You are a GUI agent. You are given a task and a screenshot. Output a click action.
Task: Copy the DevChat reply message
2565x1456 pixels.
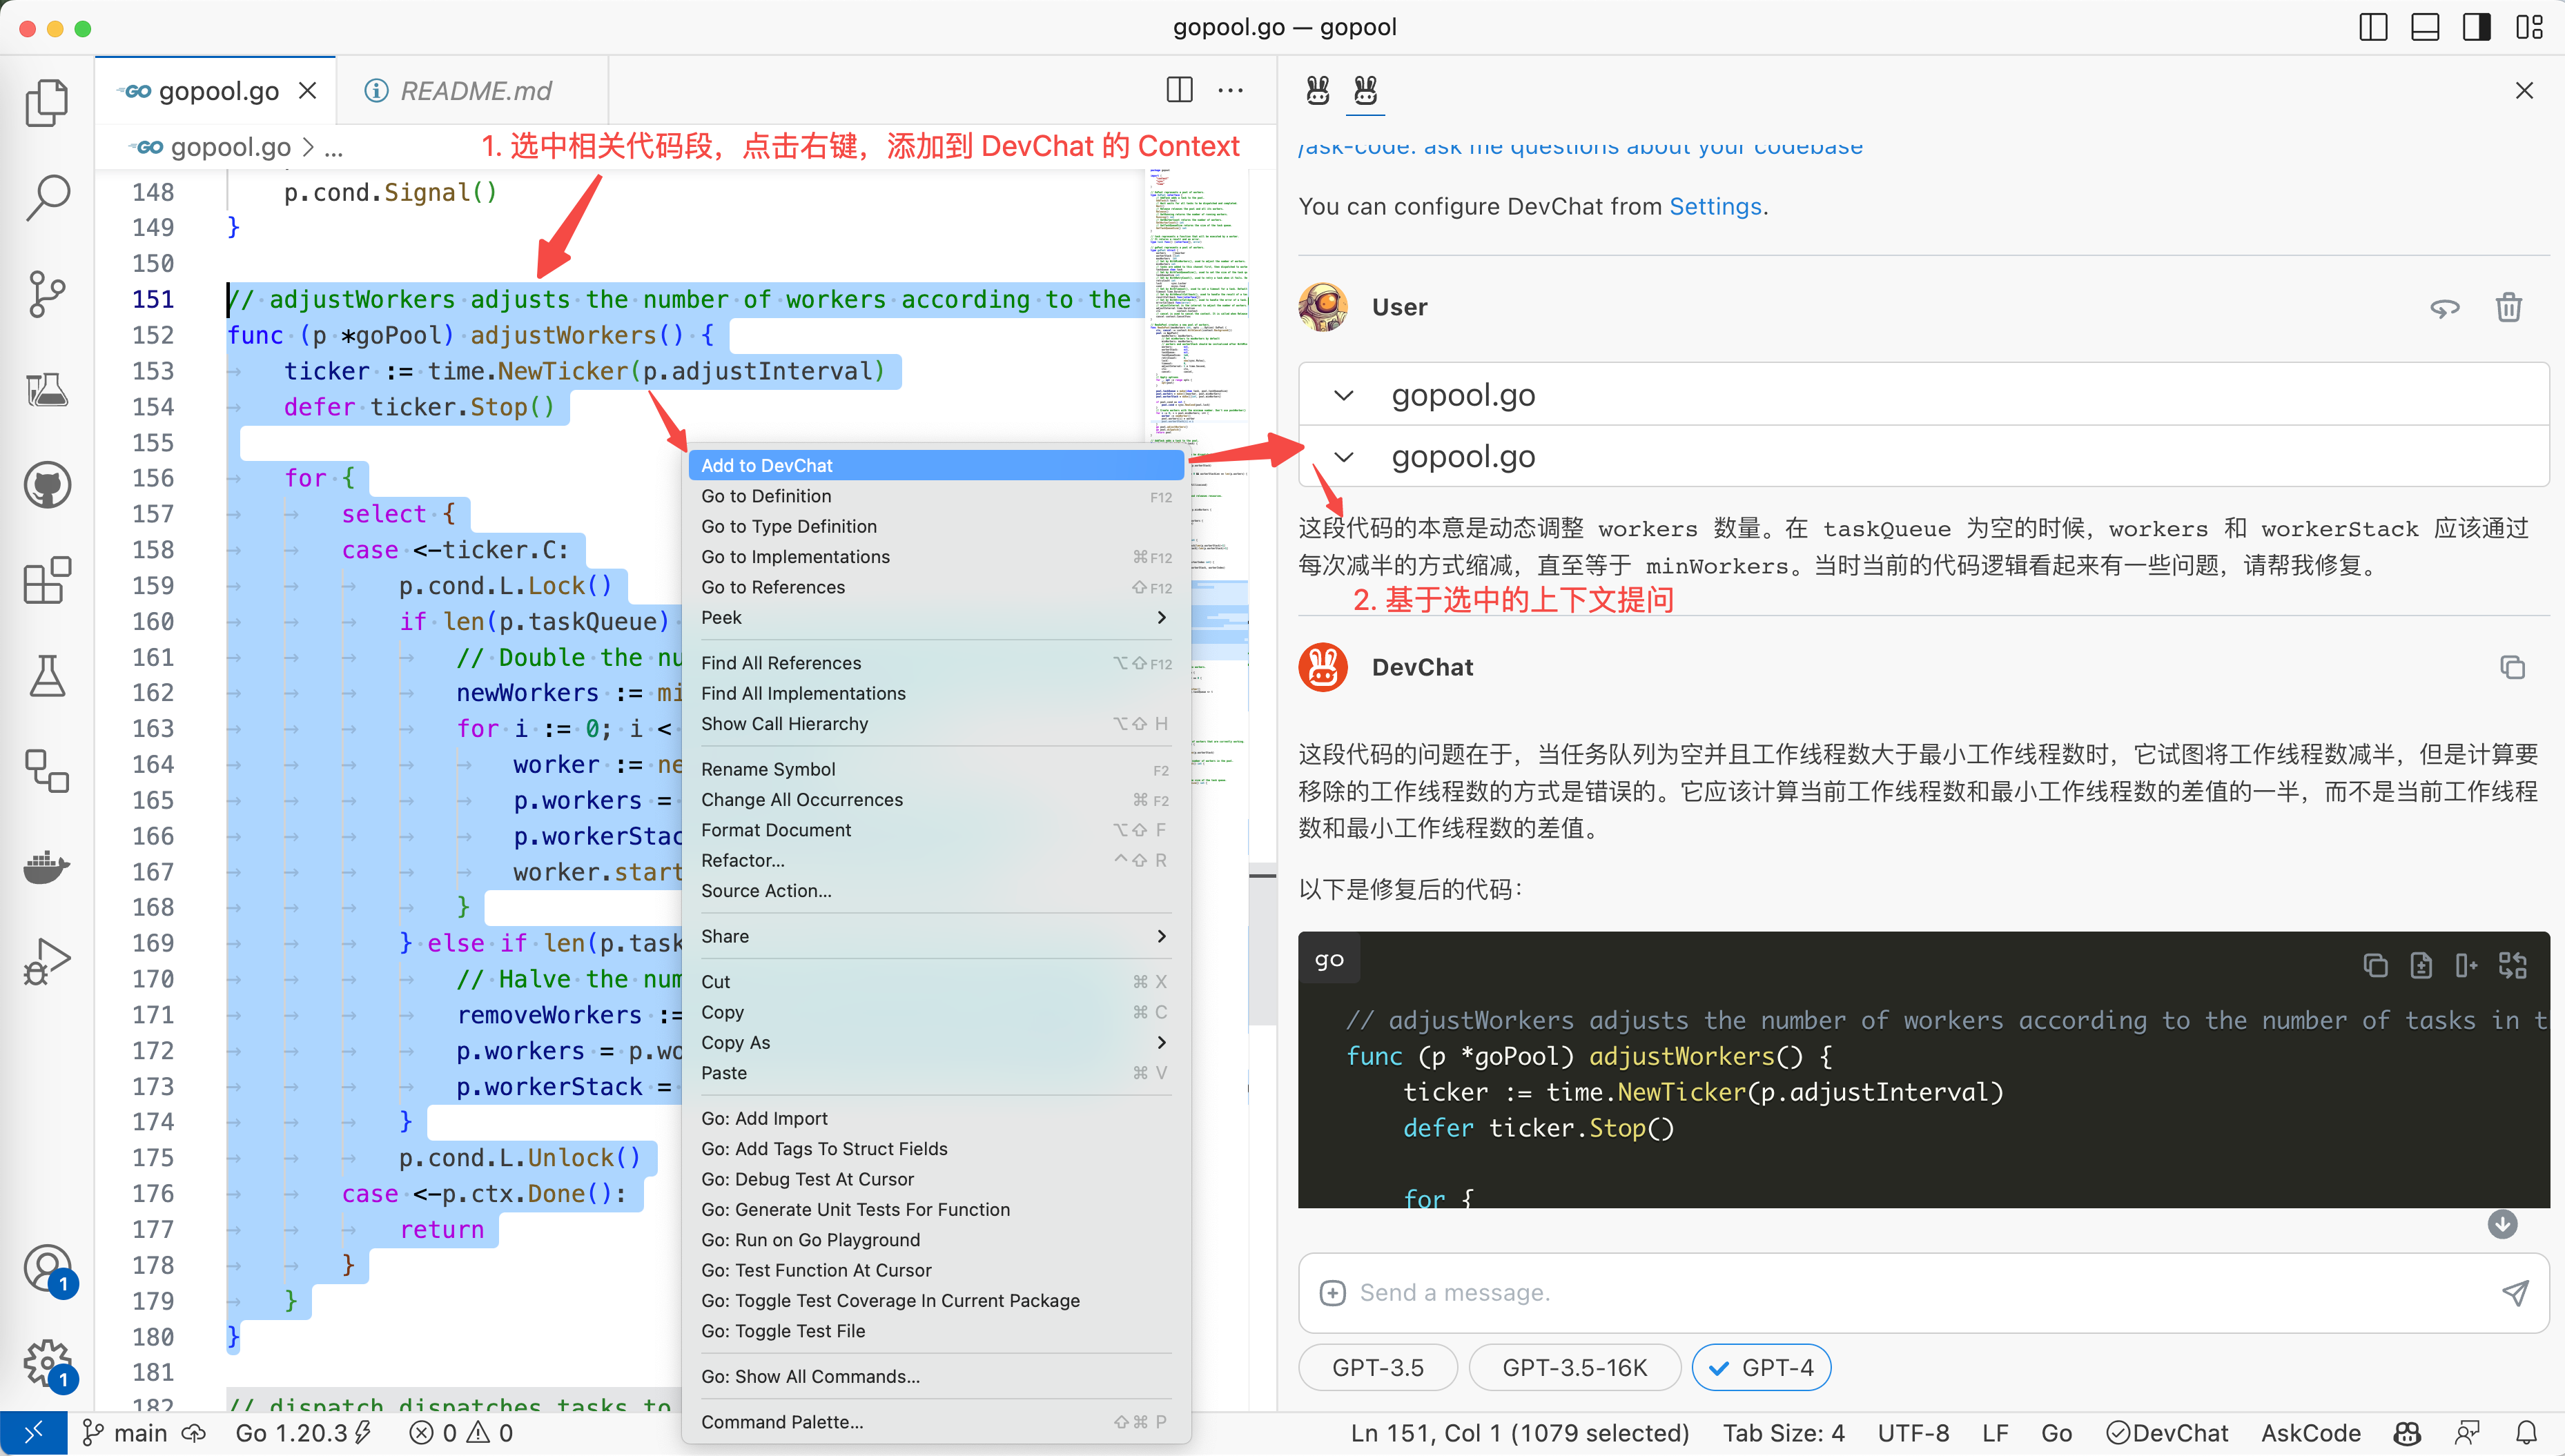(x=2512, y=667)
